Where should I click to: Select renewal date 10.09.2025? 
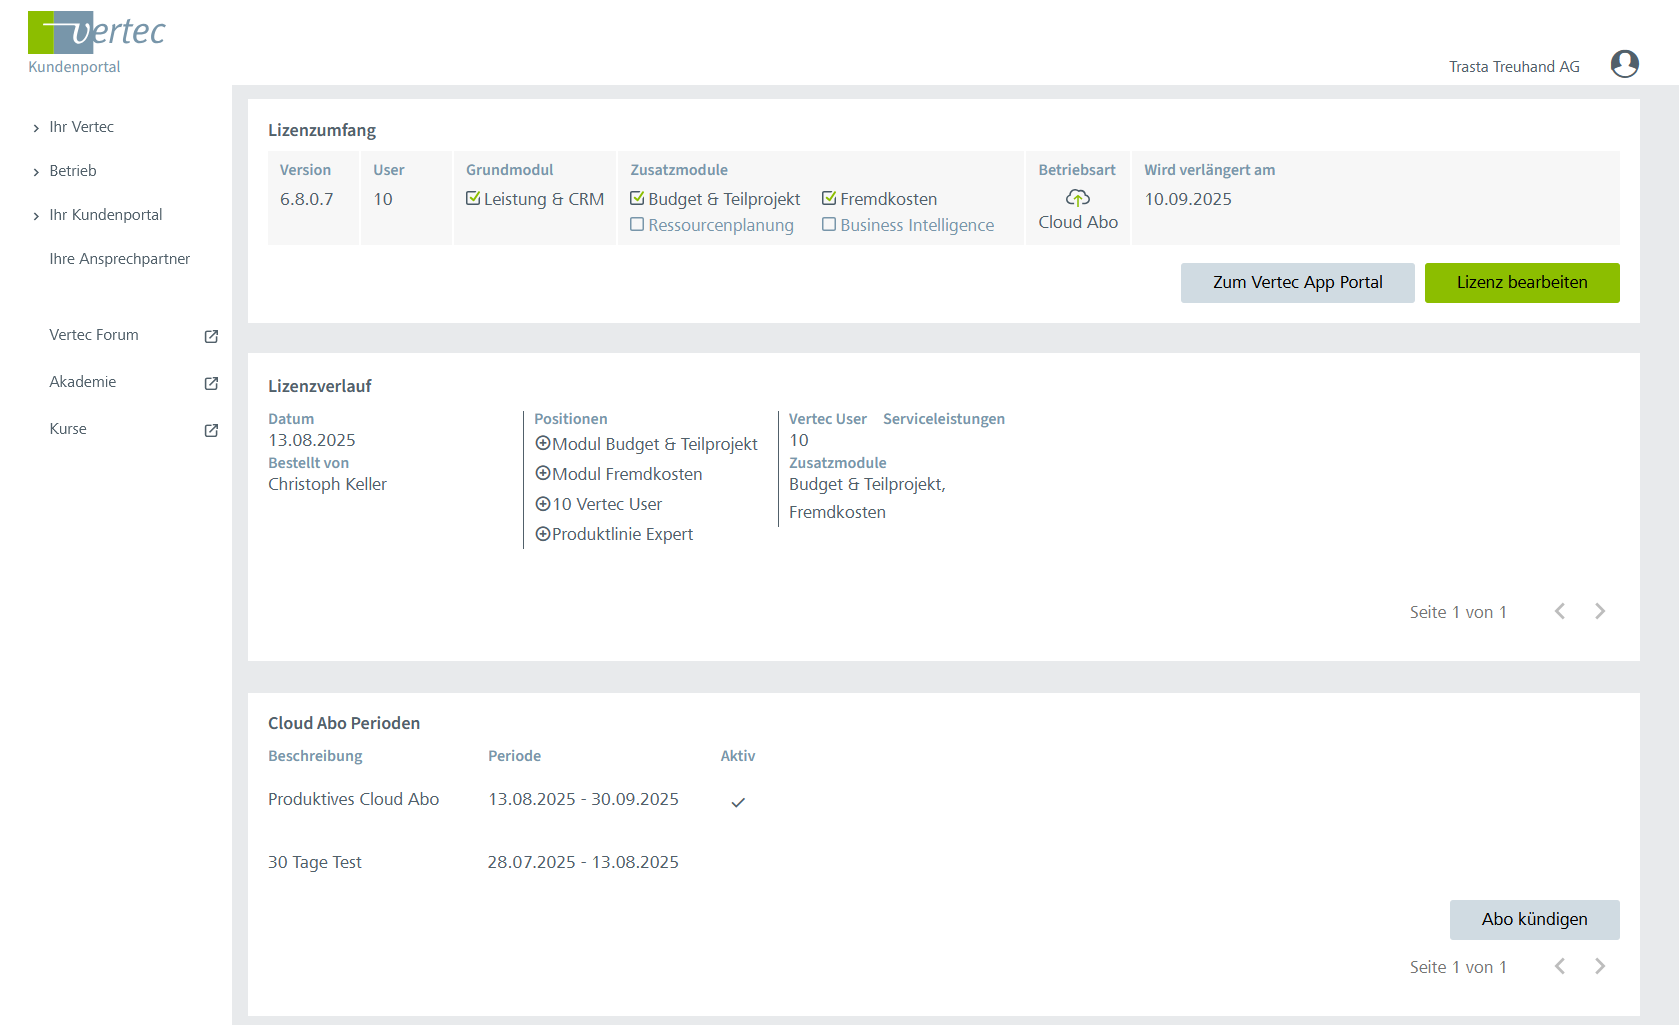coord(1188,199)
